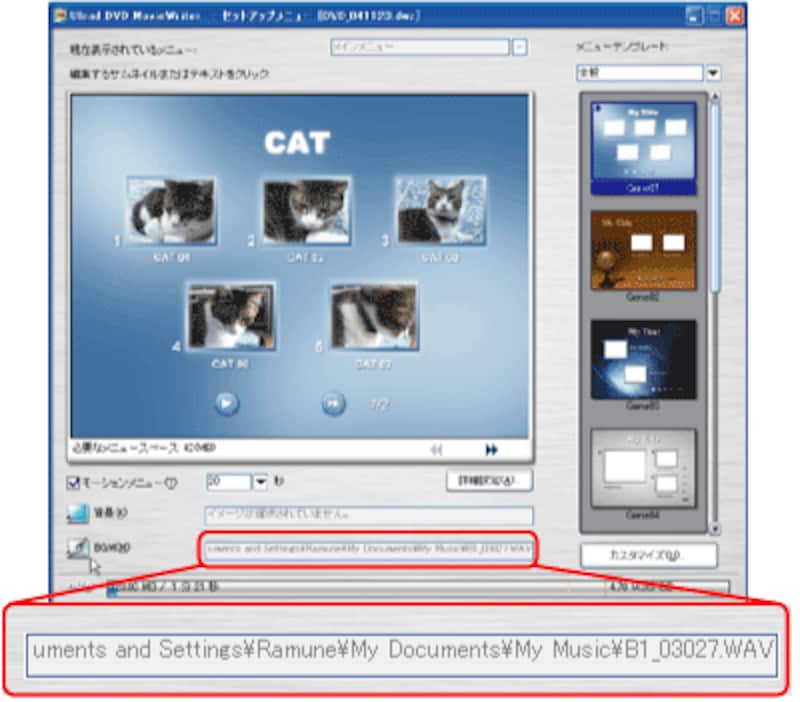Select the dark blue space menu template
800x702 pixels.
coord(643,359)
